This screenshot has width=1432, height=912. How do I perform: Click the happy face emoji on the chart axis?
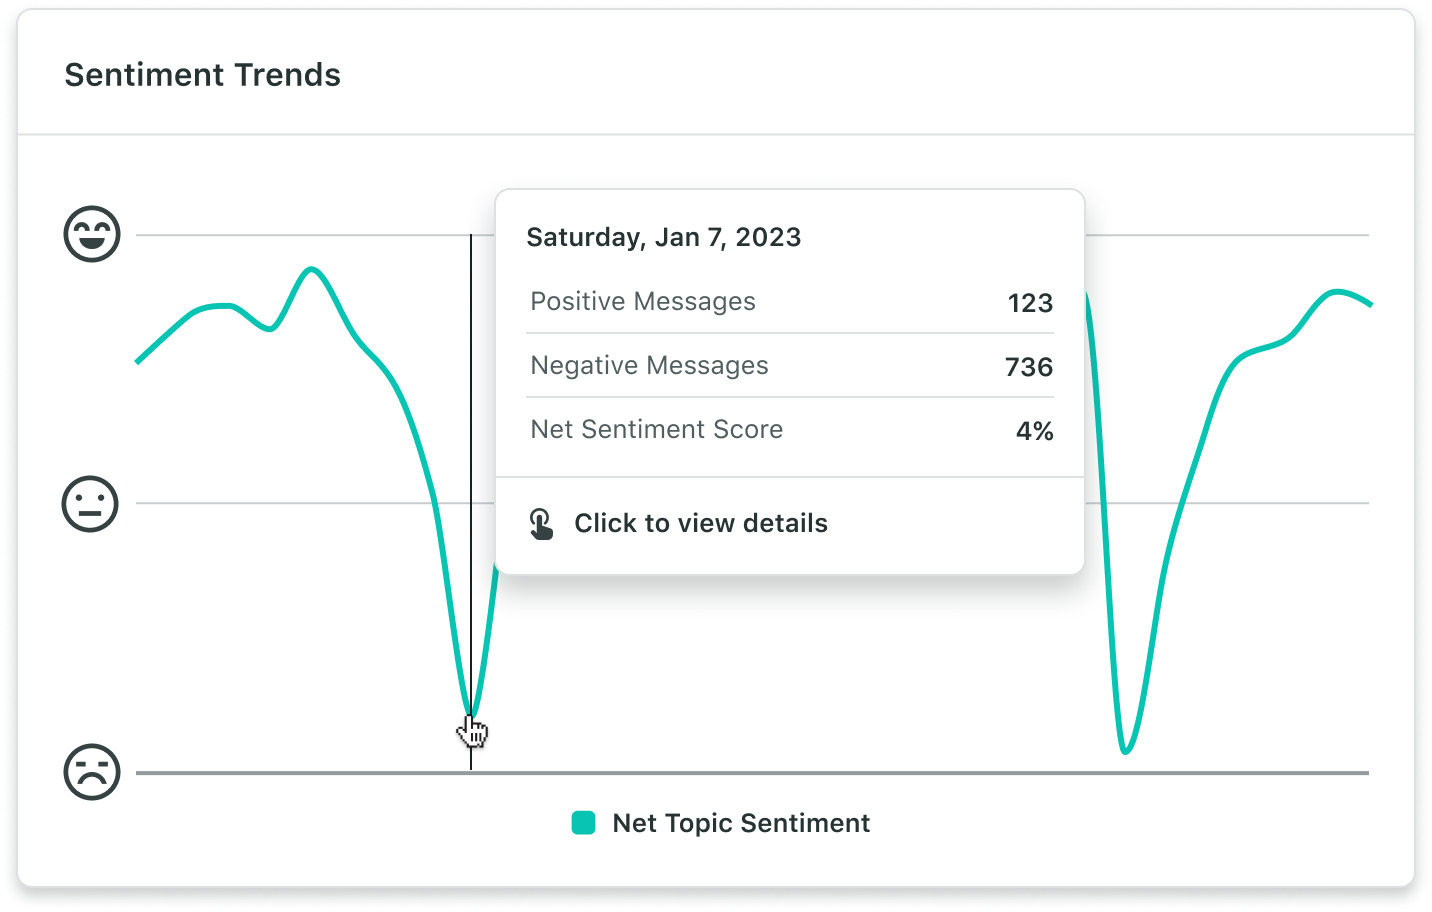pyautogui.click(x=90, y=234)
